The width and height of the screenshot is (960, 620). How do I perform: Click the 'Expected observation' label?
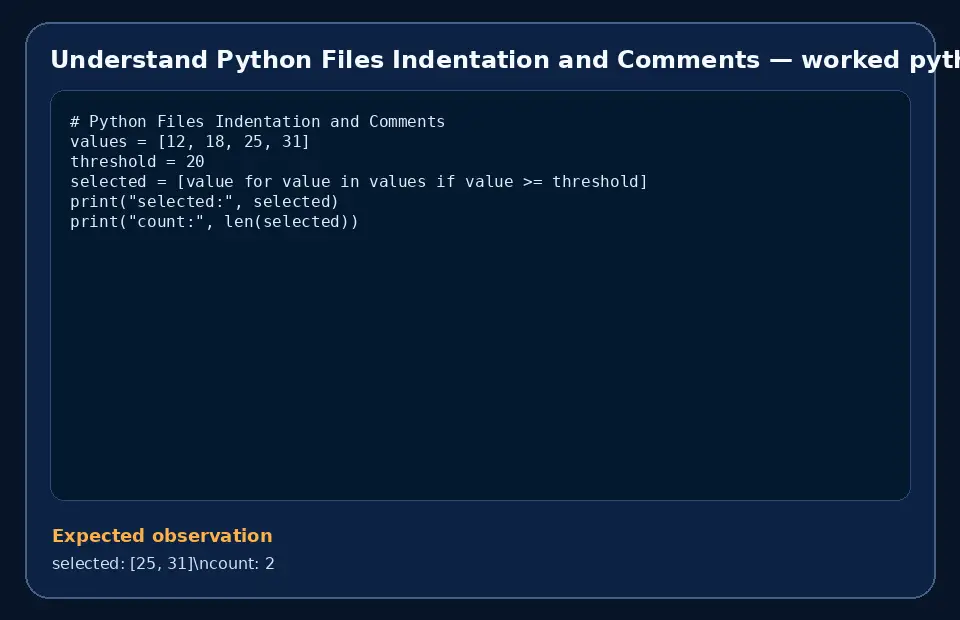tap(162, 536)
